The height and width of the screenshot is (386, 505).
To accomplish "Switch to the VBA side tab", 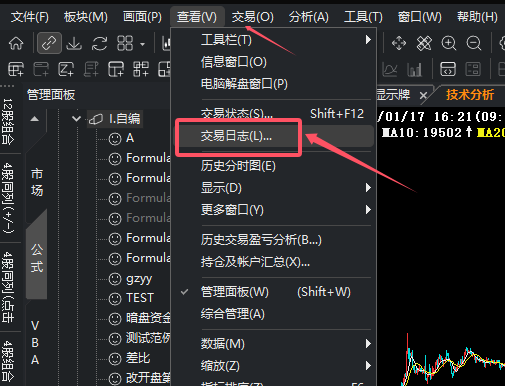I will (x=35, y=343).
